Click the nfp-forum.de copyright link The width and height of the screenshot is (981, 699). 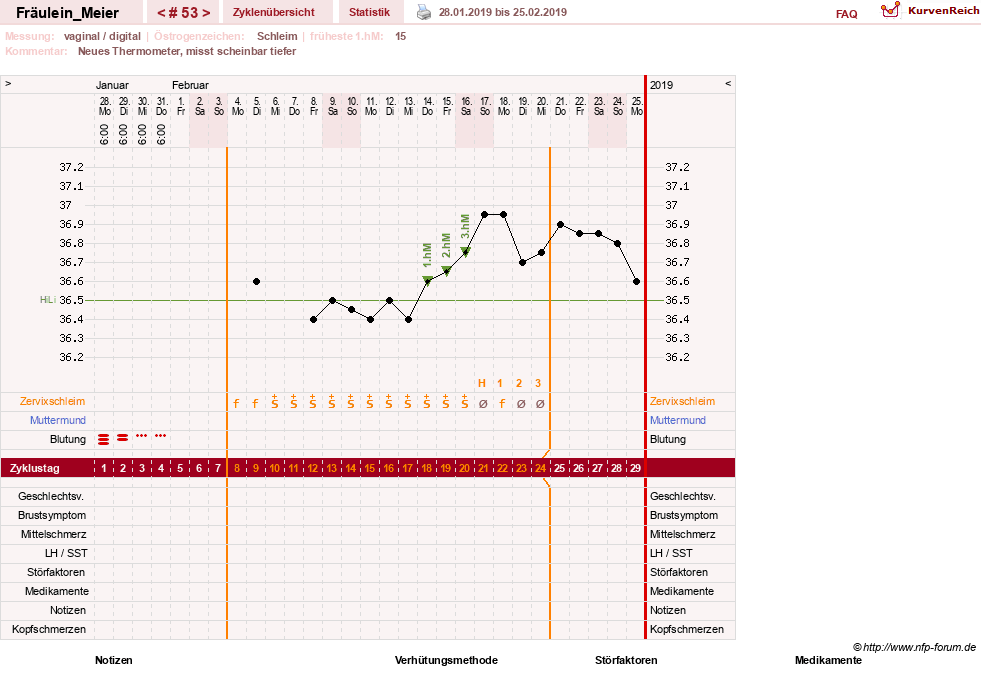(x=914, y=647)
